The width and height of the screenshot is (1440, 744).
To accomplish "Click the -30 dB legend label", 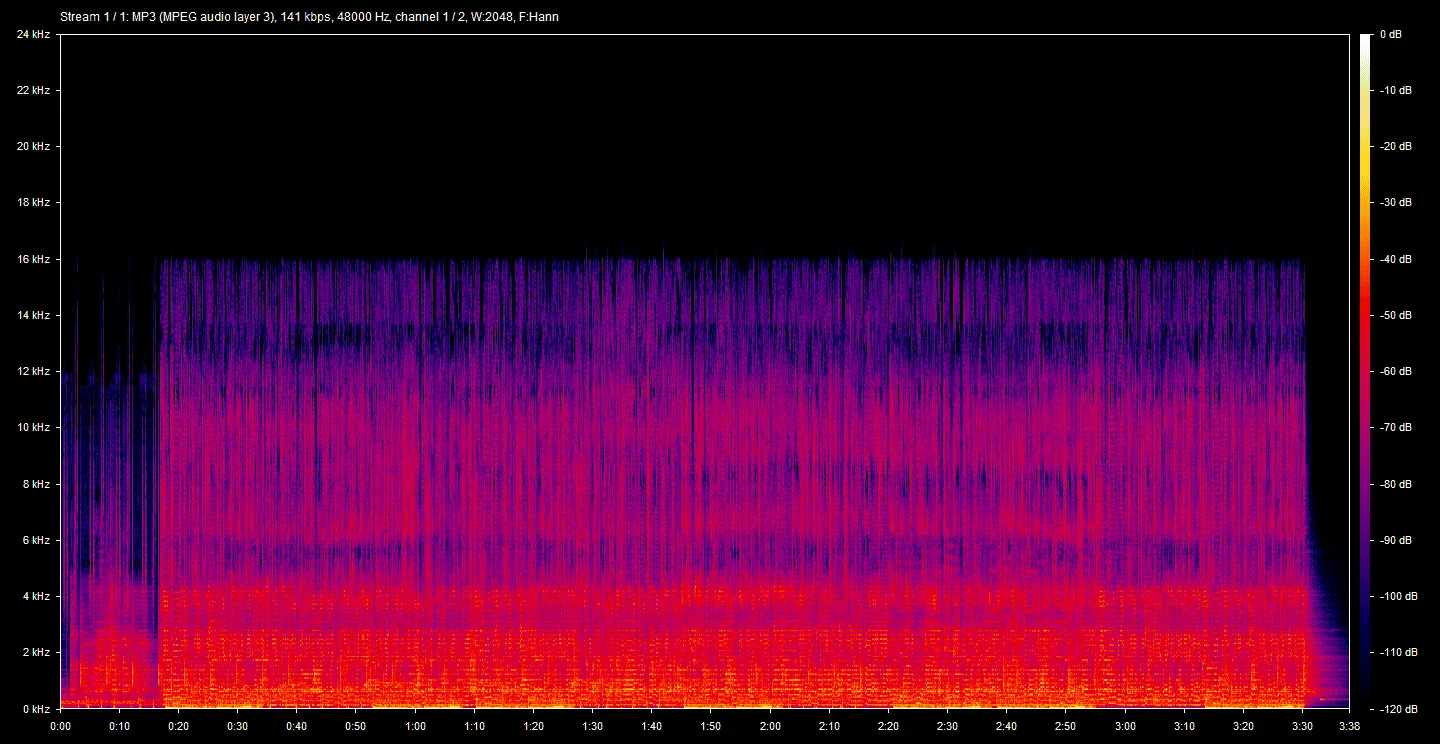I will (1395, 203).
